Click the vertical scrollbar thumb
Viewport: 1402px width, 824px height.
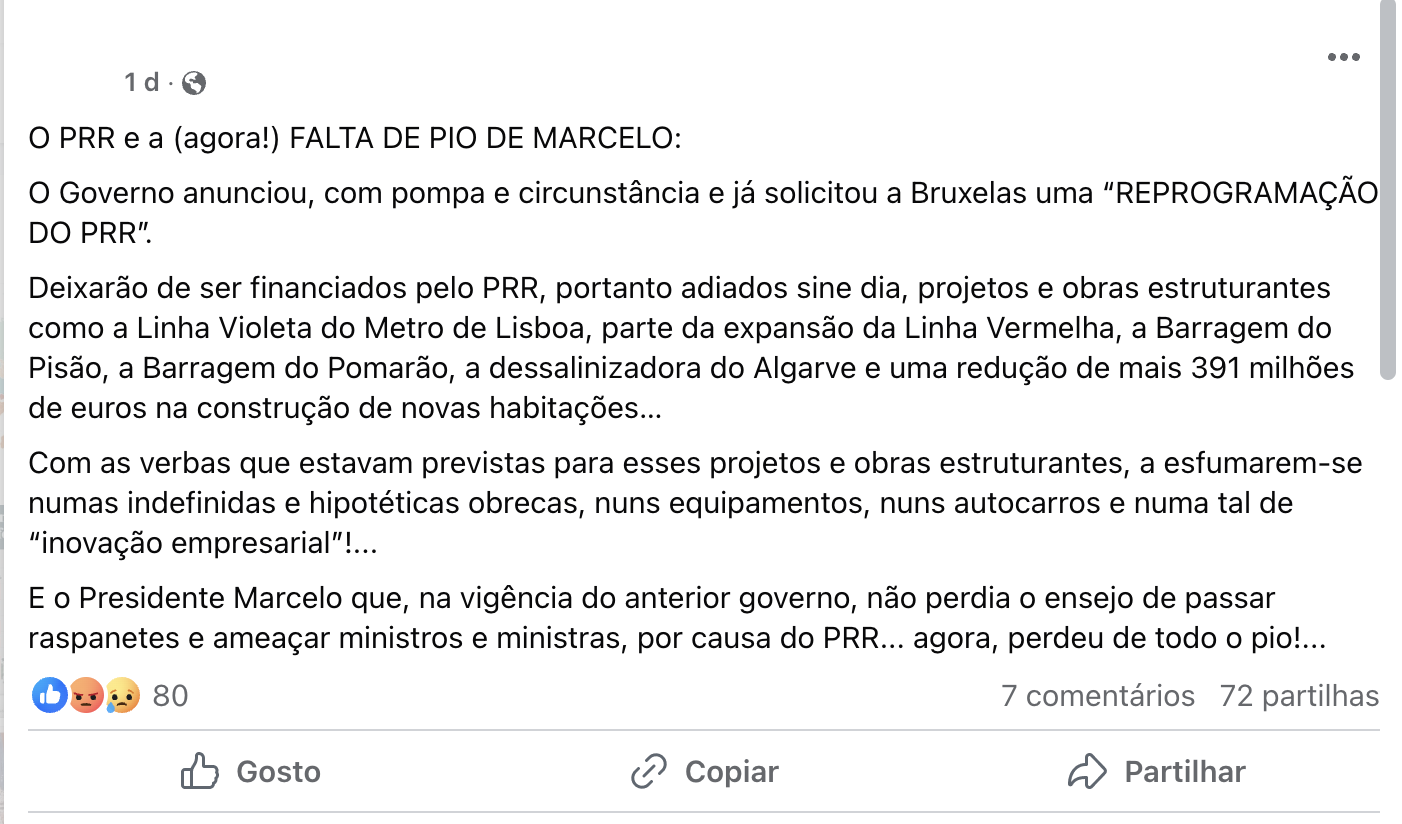click(1387, 190)
